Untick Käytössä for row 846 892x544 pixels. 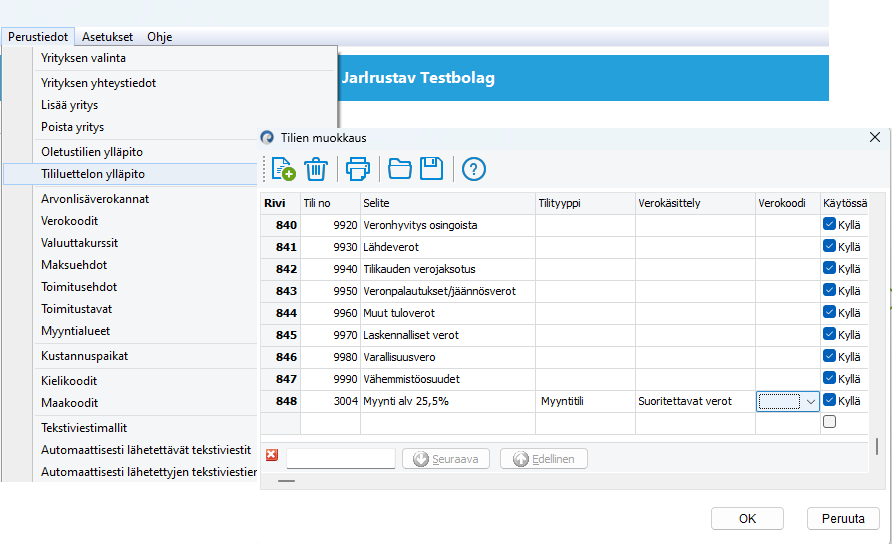(829, 356)
